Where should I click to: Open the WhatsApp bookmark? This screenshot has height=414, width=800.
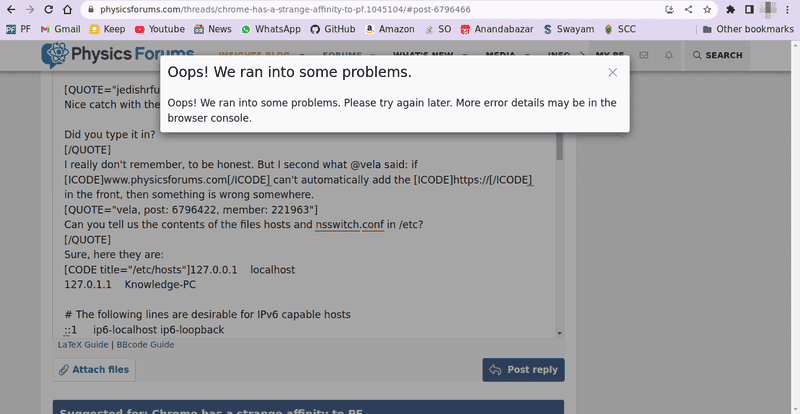coord(270,29)
